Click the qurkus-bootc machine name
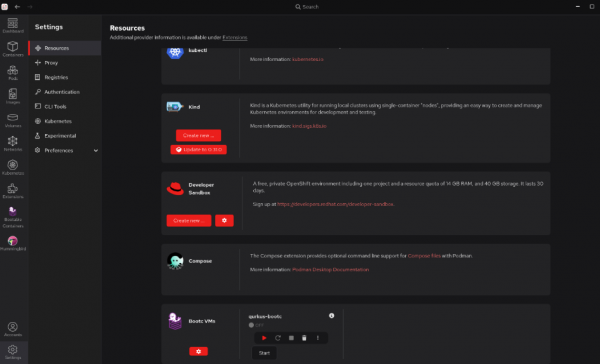The image size is (600, 364). pos(265,317)
